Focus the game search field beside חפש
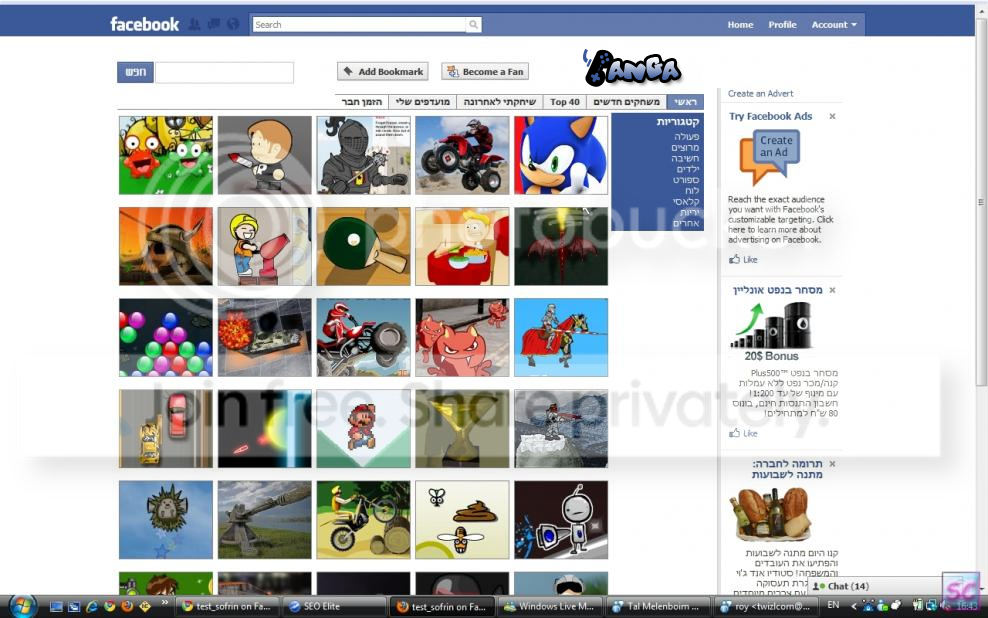Image resolution: width=988 pixels, height=618 pixels. 224,72
